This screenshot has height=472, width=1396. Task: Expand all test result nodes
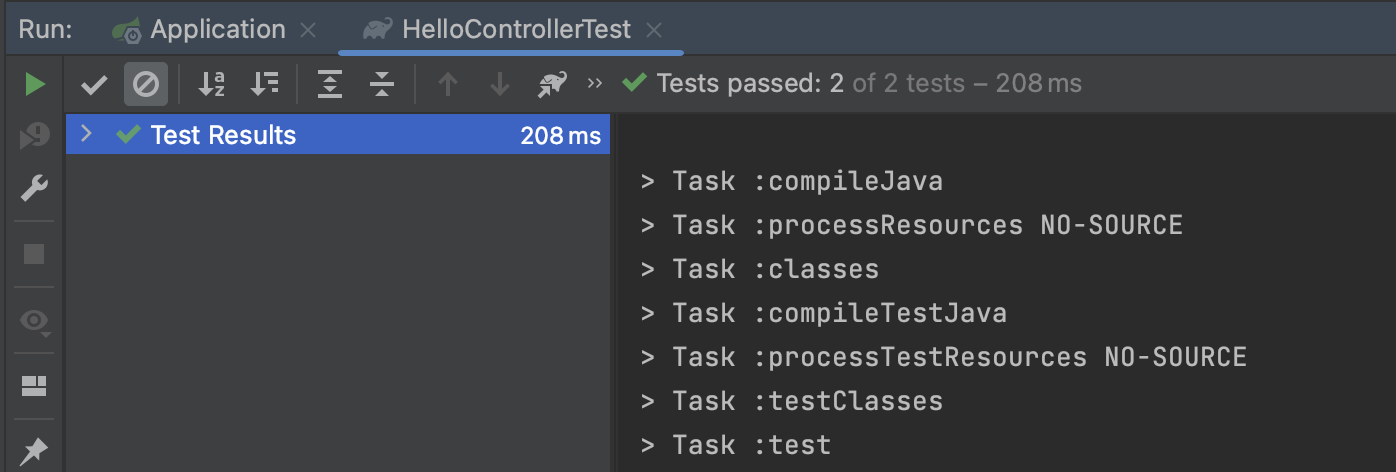(329, 85)
